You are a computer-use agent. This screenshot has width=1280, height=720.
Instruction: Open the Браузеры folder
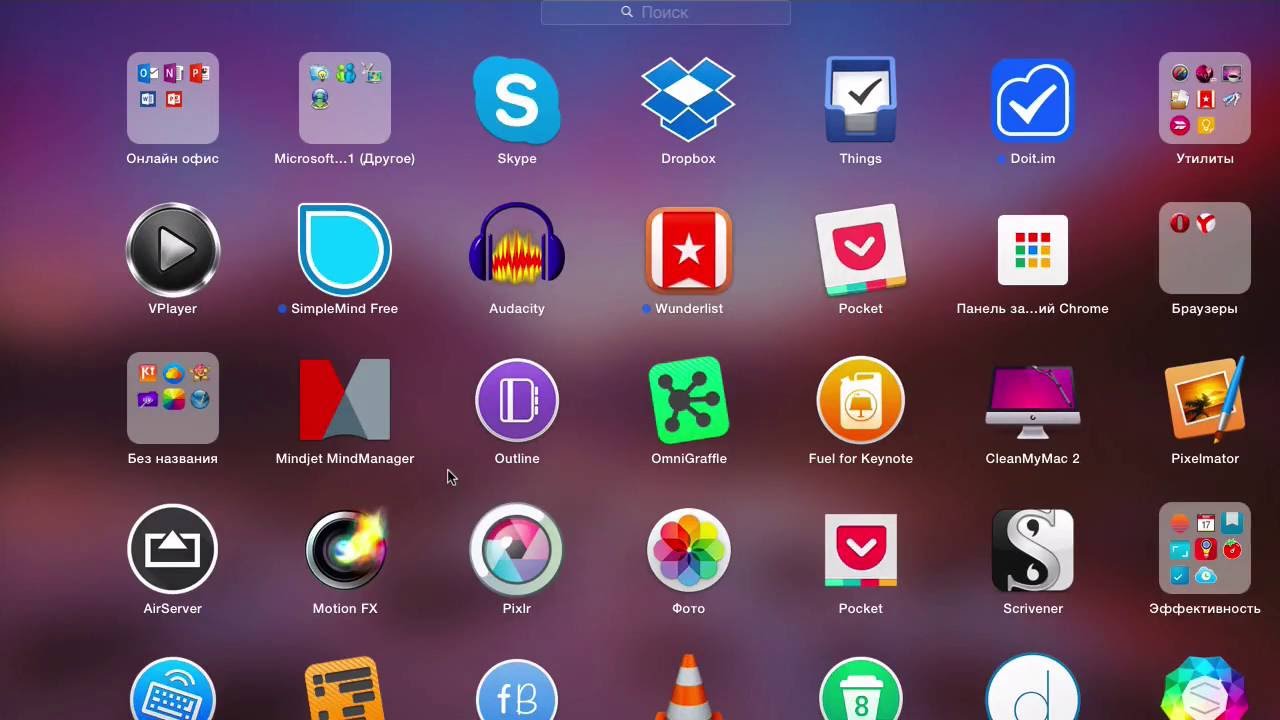tap(1205, 248)
